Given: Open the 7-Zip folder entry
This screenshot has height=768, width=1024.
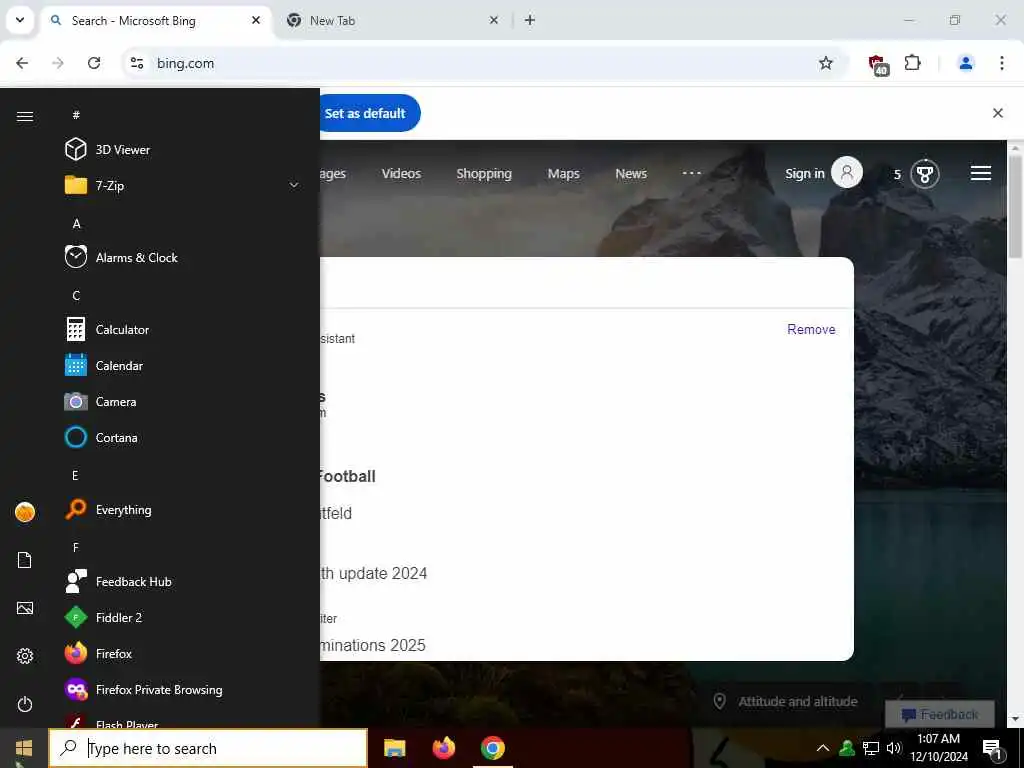Looking at the screenshot, I should [180, 185].
